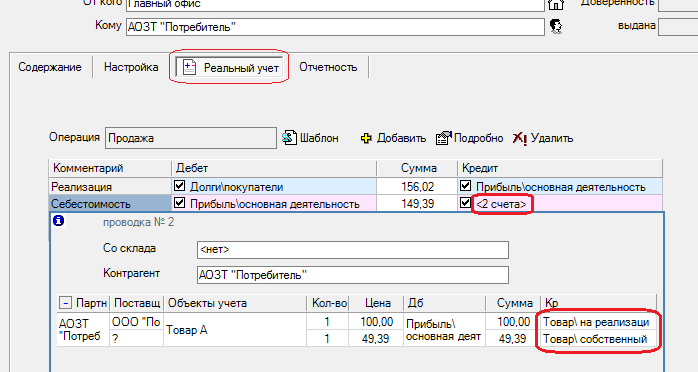Uncheck the Долги\покупатели debit checkbox
Image resolution: width=698 pixels, height=372 pixels.
tap(179, 186)
